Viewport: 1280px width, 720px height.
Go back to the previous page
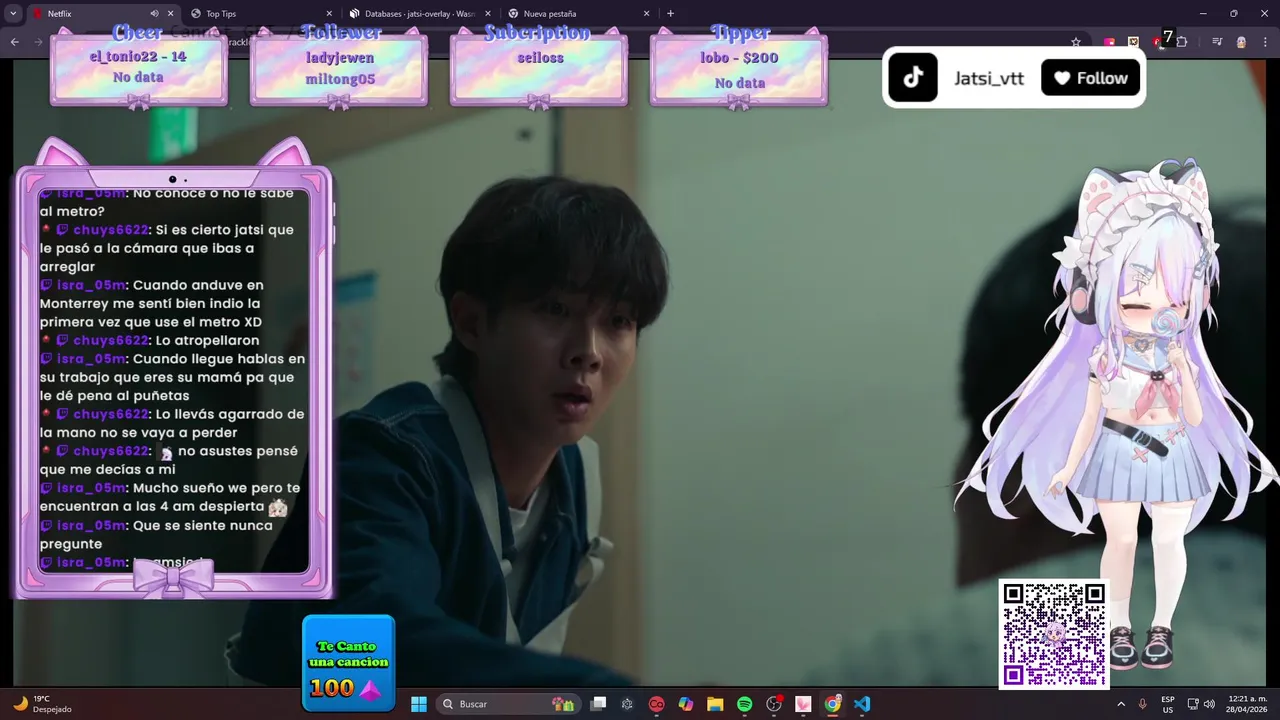14,42
